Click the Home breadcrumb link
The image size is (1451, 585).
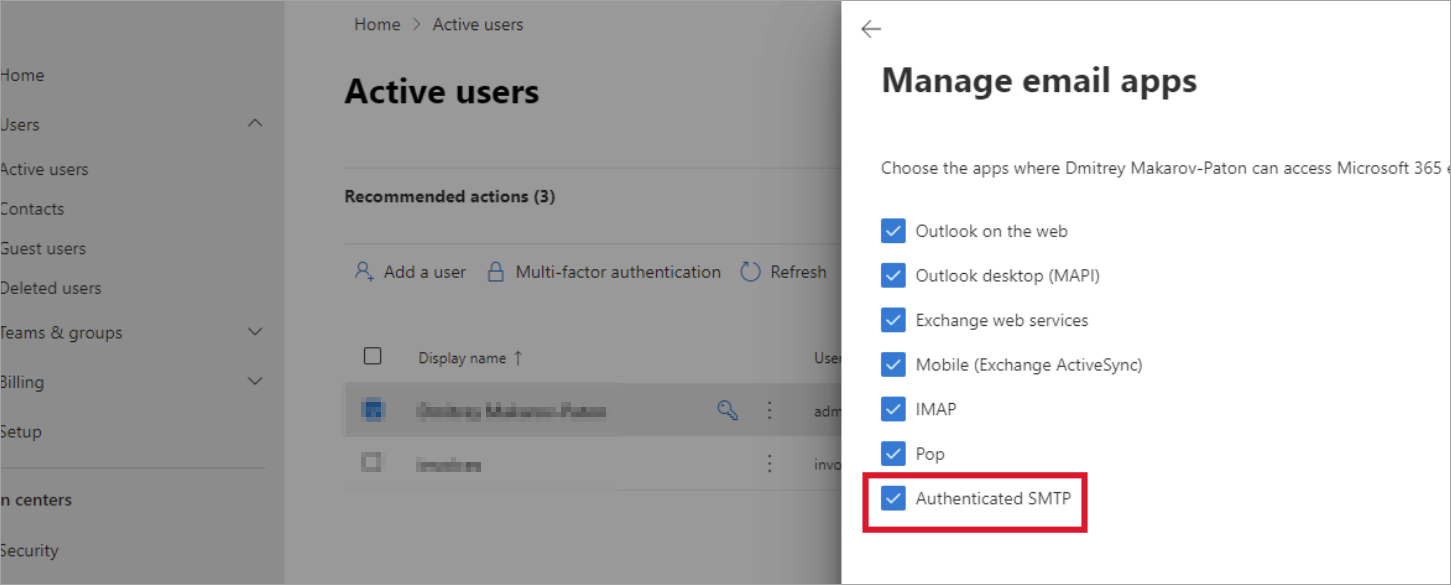coord(377,24)
